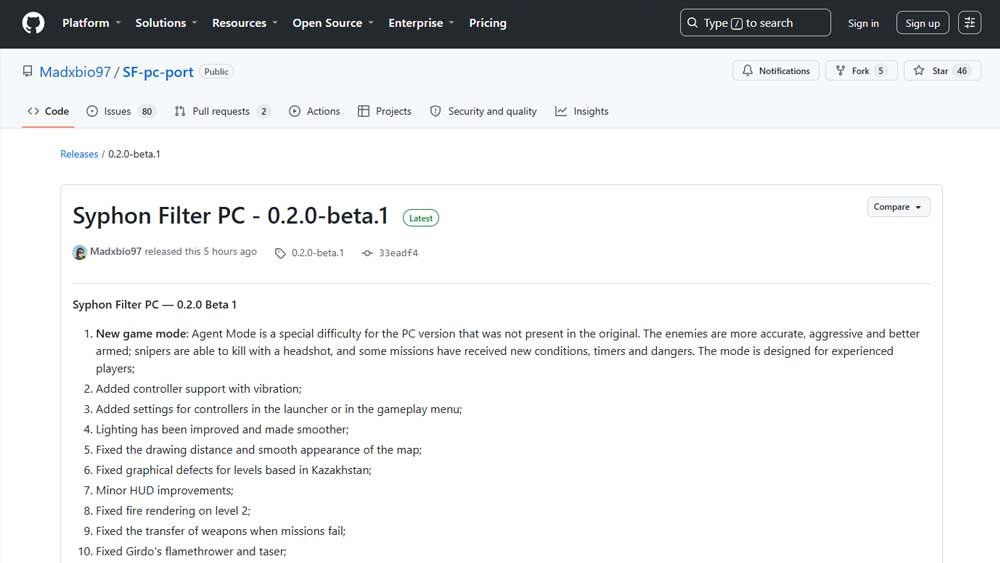Click the Fork count 5
This screenshot has width=1000, height=563.
click(x=881, y=71)
